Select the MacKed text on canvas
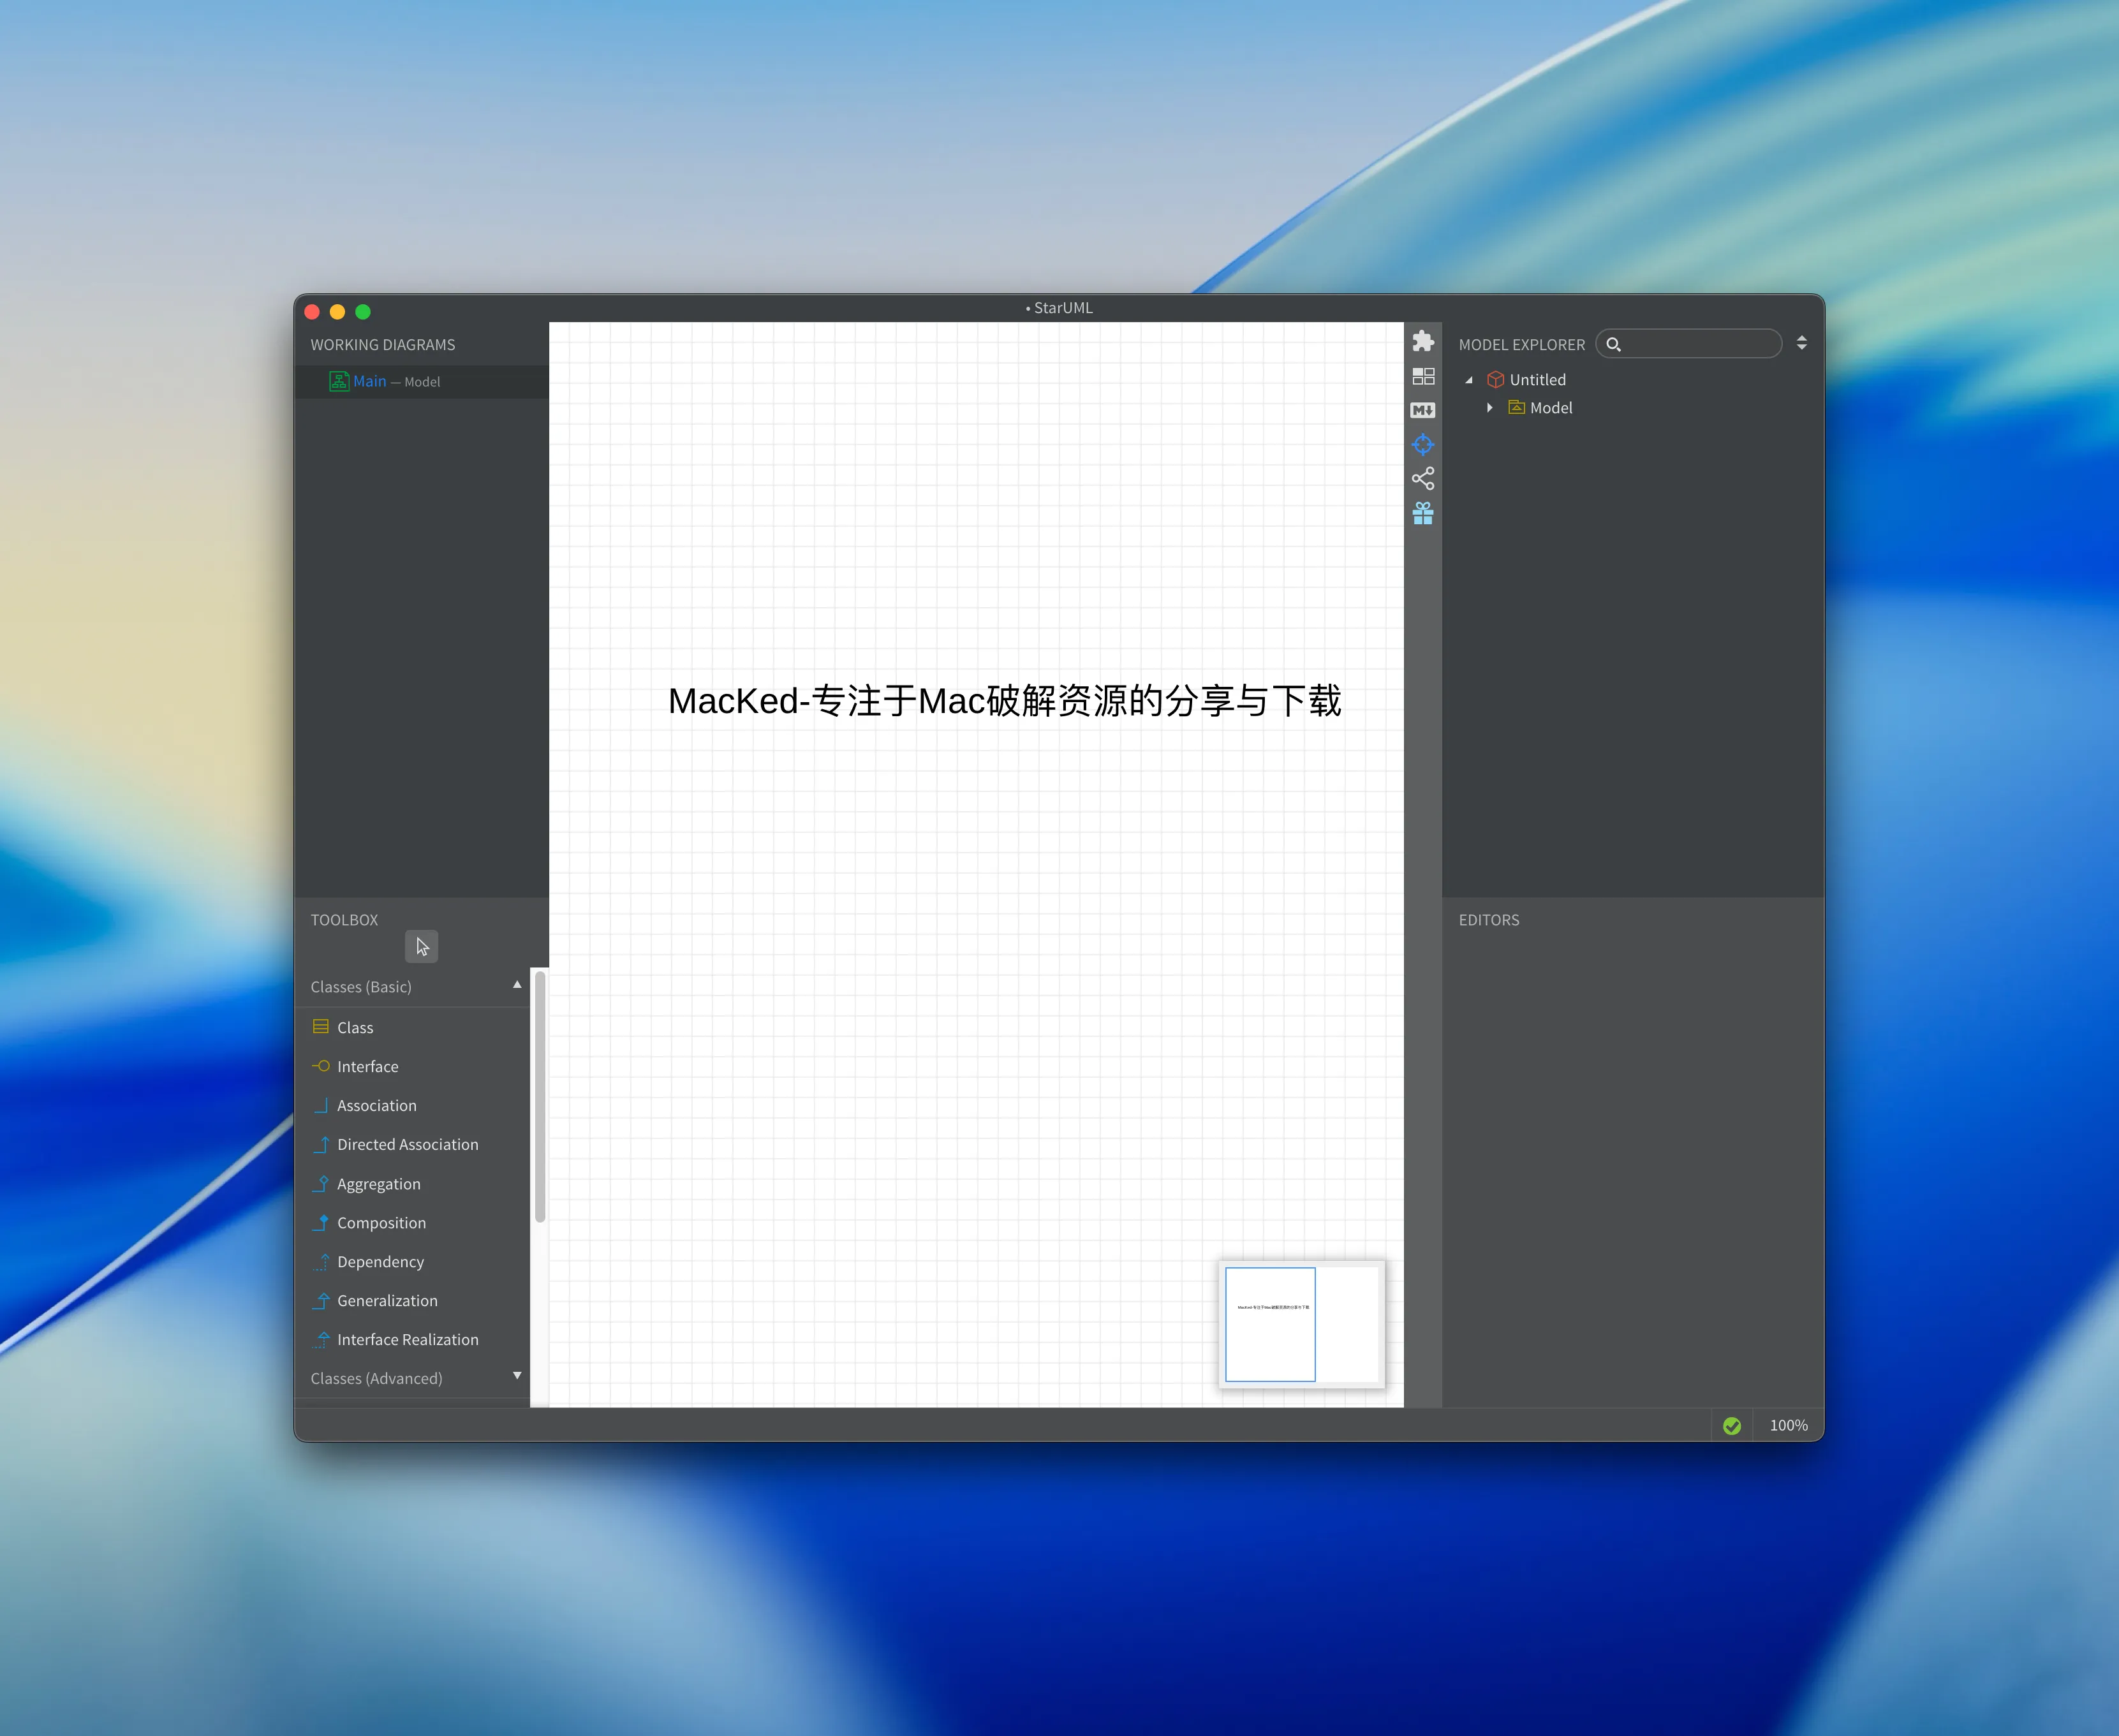2119x1736 pixels. 1004,701
